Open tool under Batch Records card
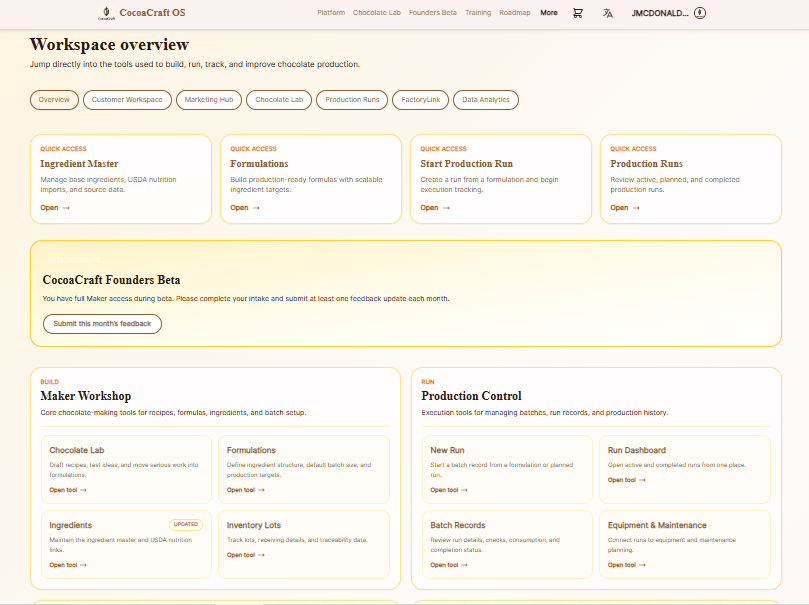This screenshot has width=809, height=605. [x=449, y=565]
